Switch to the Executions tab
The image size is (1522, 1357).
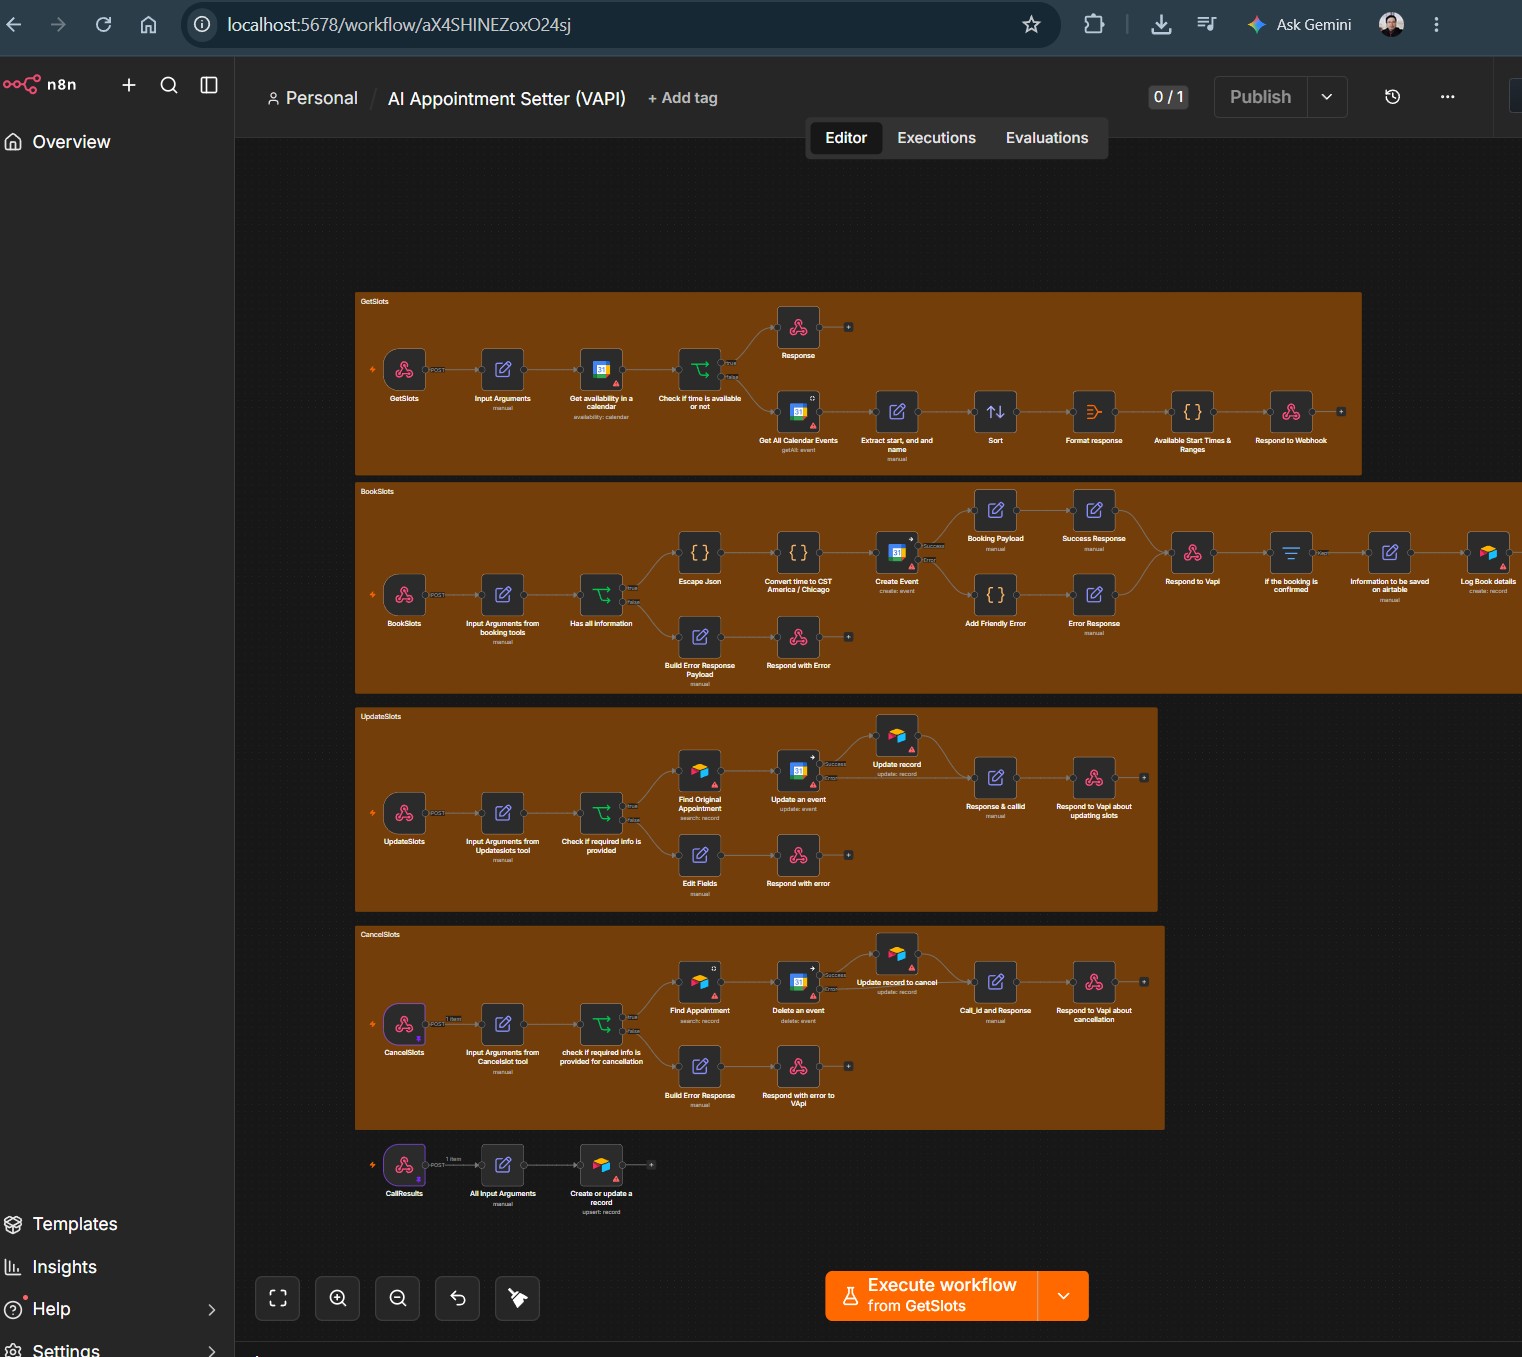pos(936,138)
